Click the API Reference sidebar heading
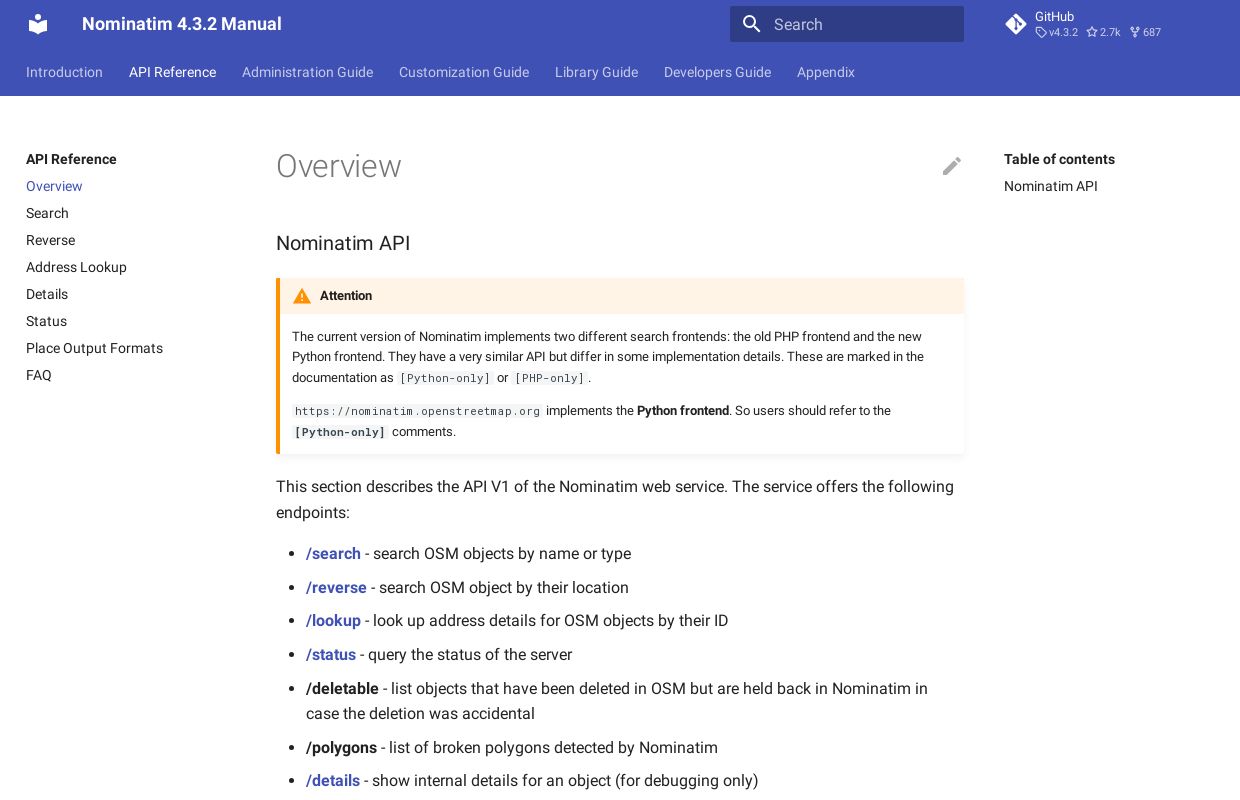This screenshot has height=800, width=1240. tap(71, 159)
